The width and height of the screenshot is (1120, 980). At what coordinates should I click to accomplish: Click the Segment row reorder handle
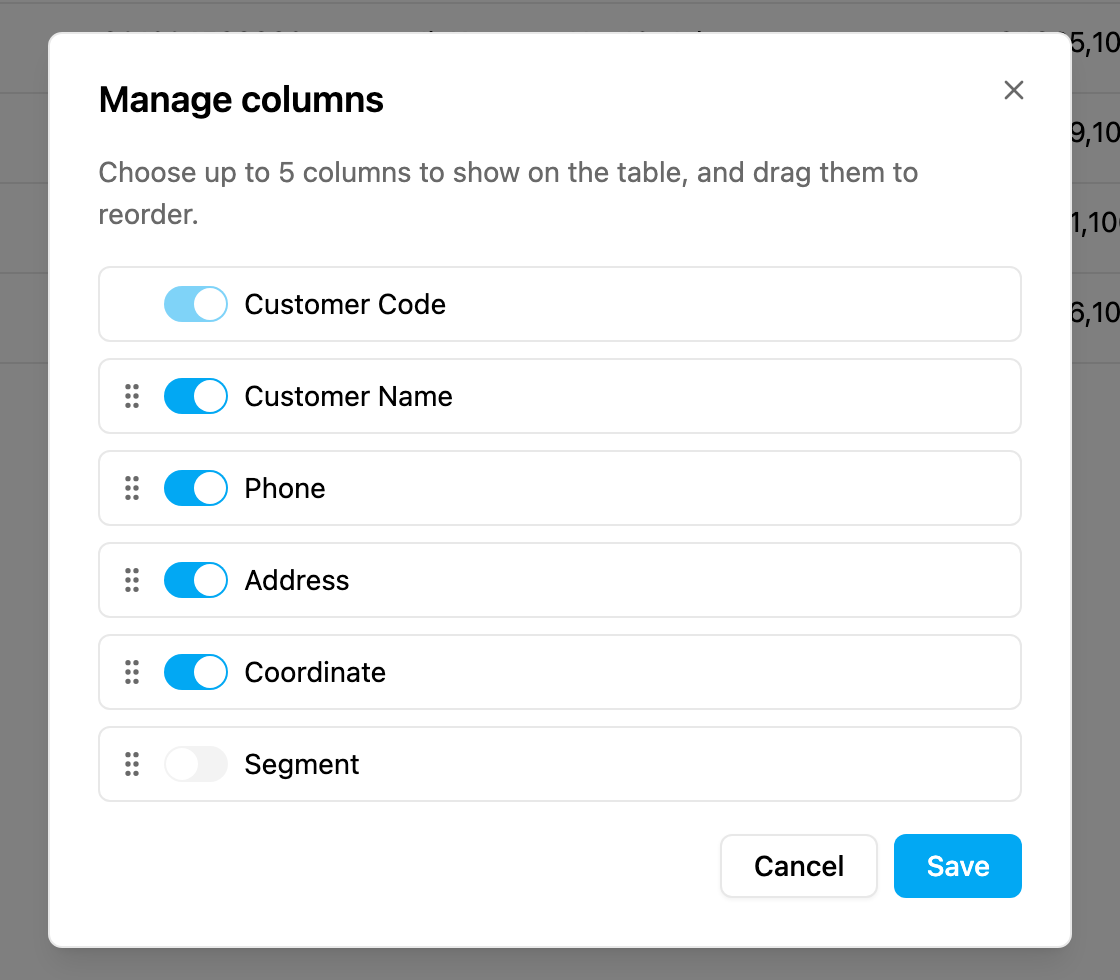click(132, 764)
